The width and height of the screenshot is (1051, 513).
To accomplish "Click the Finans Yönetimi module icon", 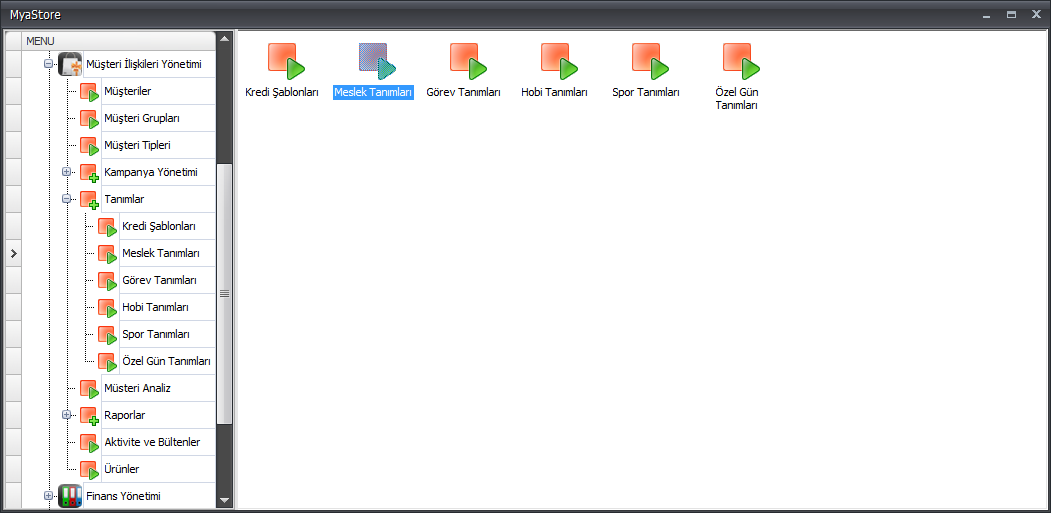I will (x=70, y=496).
